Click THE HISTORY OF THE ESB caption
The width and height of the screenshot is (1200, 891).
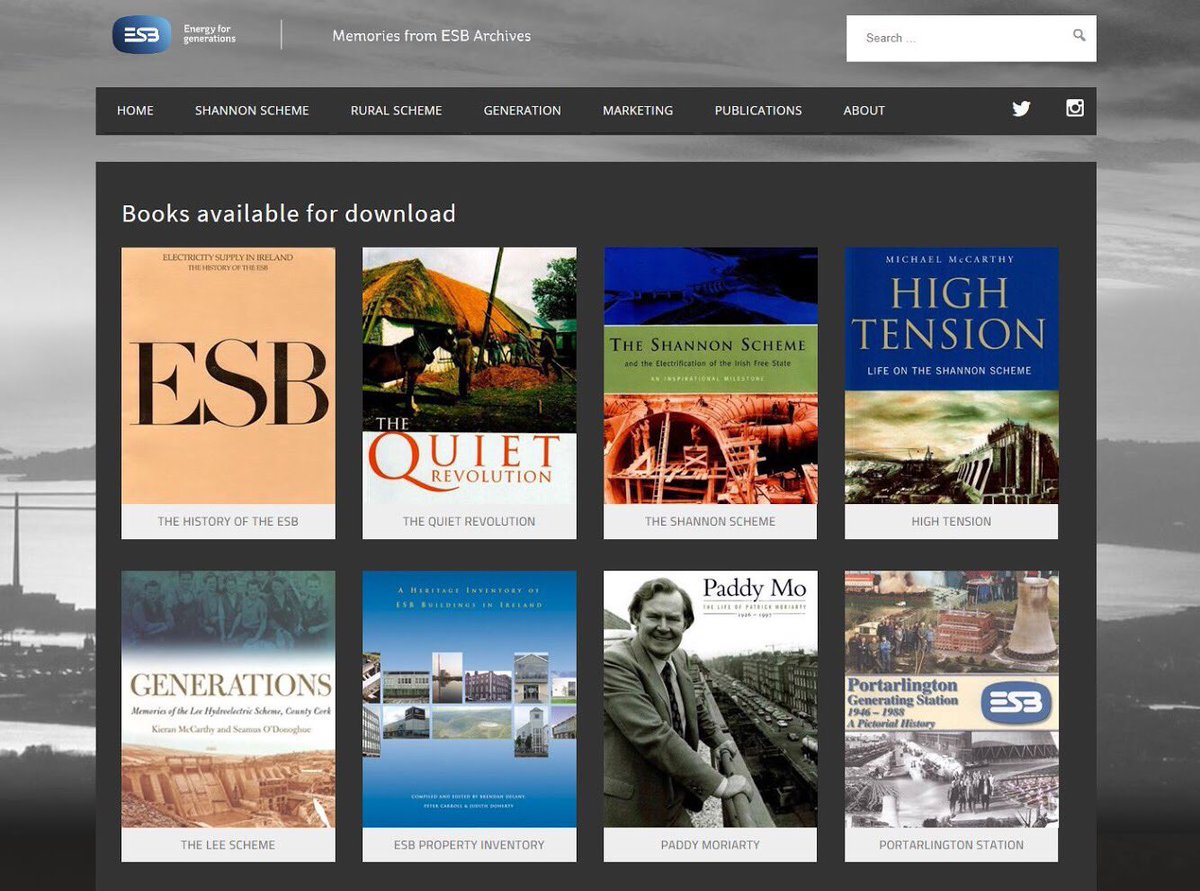pos(228,522)
